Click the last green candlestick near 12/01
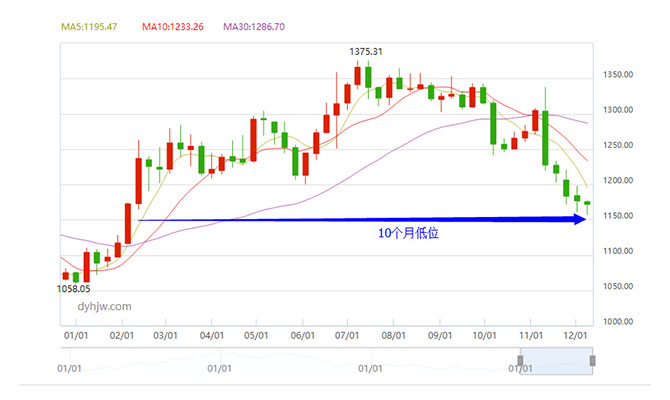This screenshot has height=400, width=670. 588,203
